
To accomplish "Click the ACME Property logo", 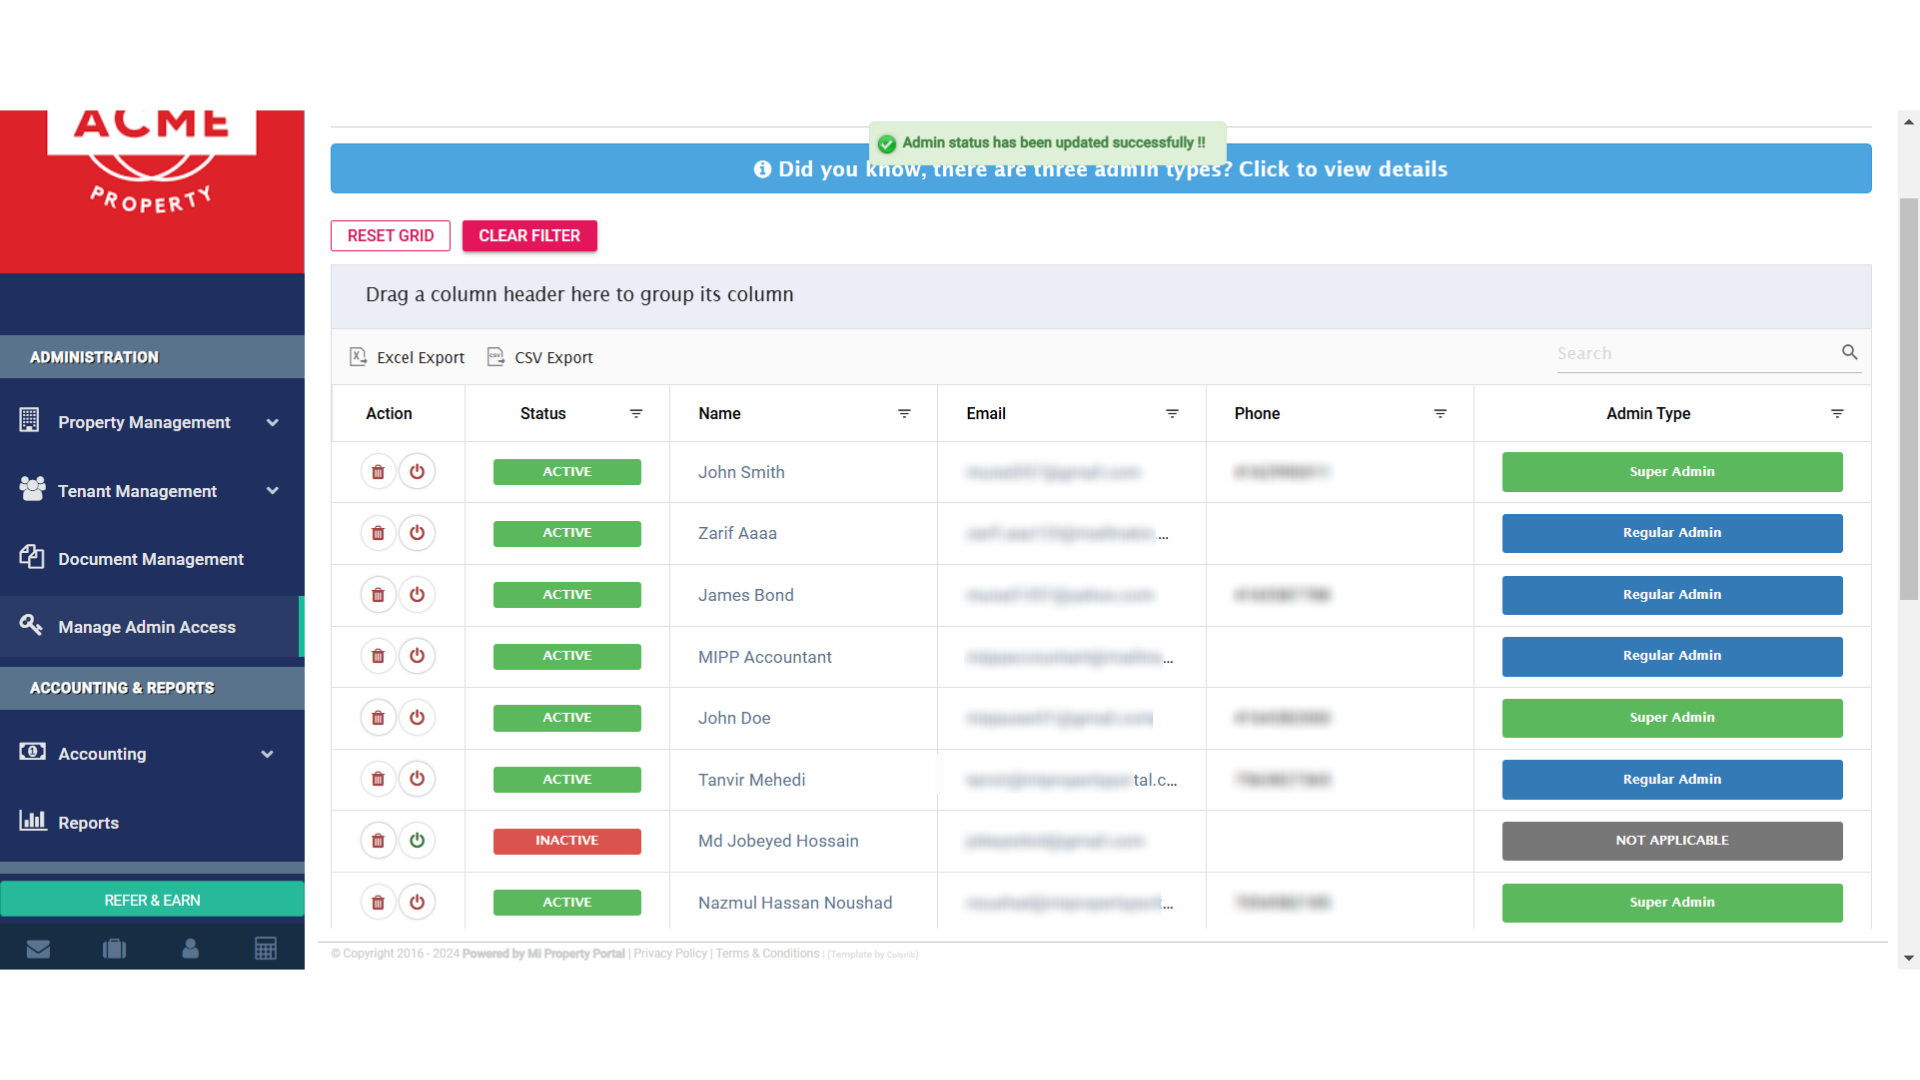I will pyautogui.click(x=152, y=165).
